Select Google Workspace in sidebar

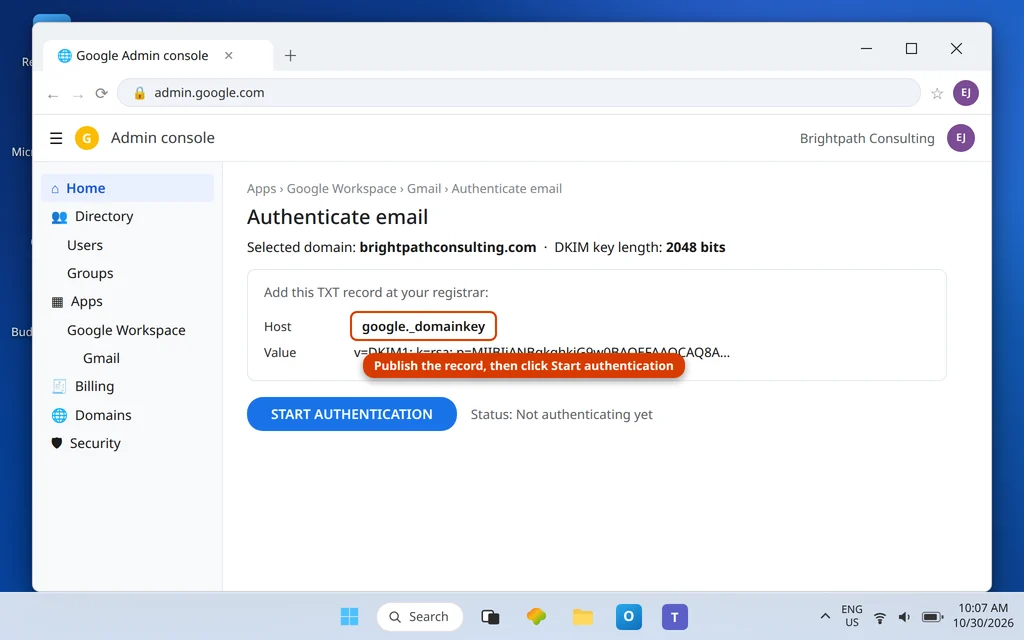coord(126,330)
